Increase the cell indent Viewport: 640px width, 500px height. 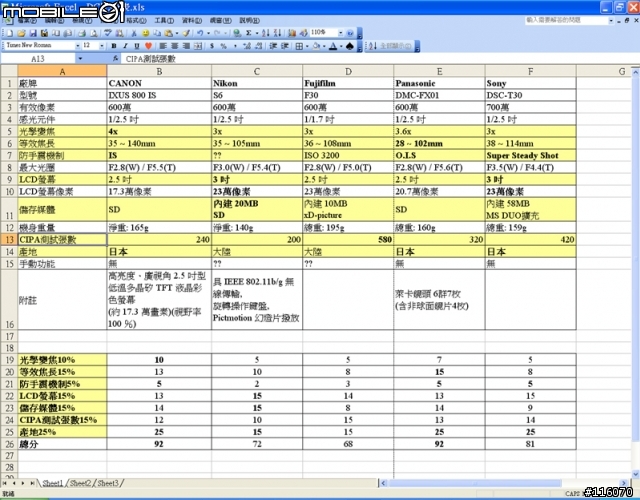(285, 46)
